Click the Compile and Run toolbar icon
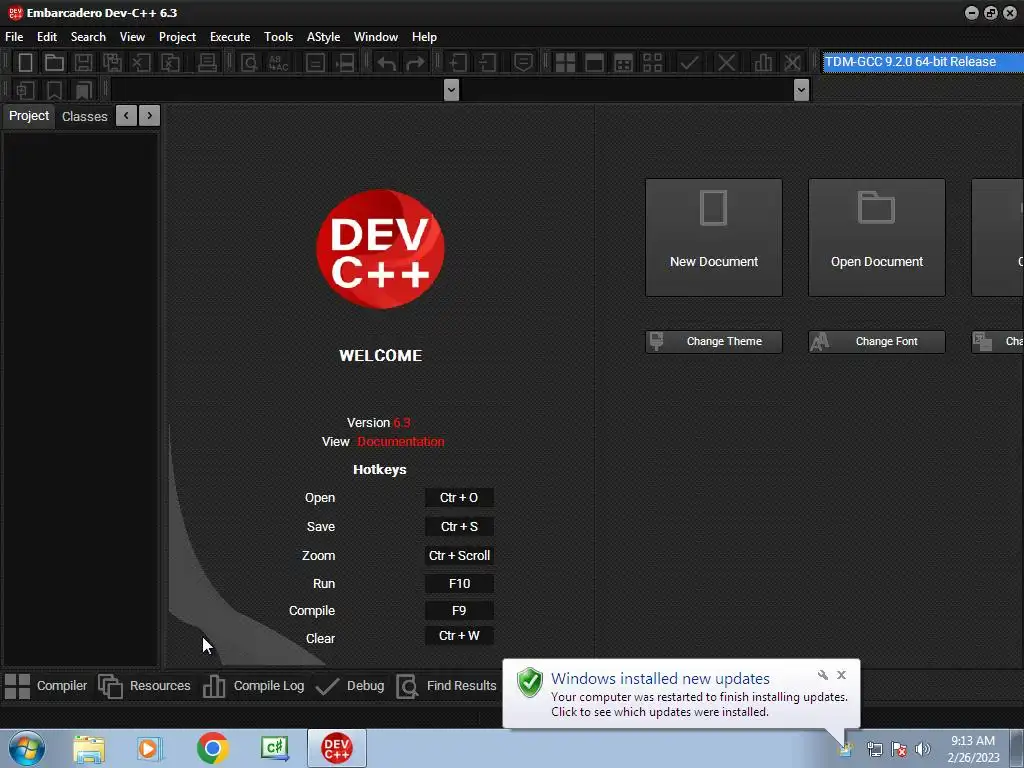Screen dimensions: 1024x768 pos(624,63)
